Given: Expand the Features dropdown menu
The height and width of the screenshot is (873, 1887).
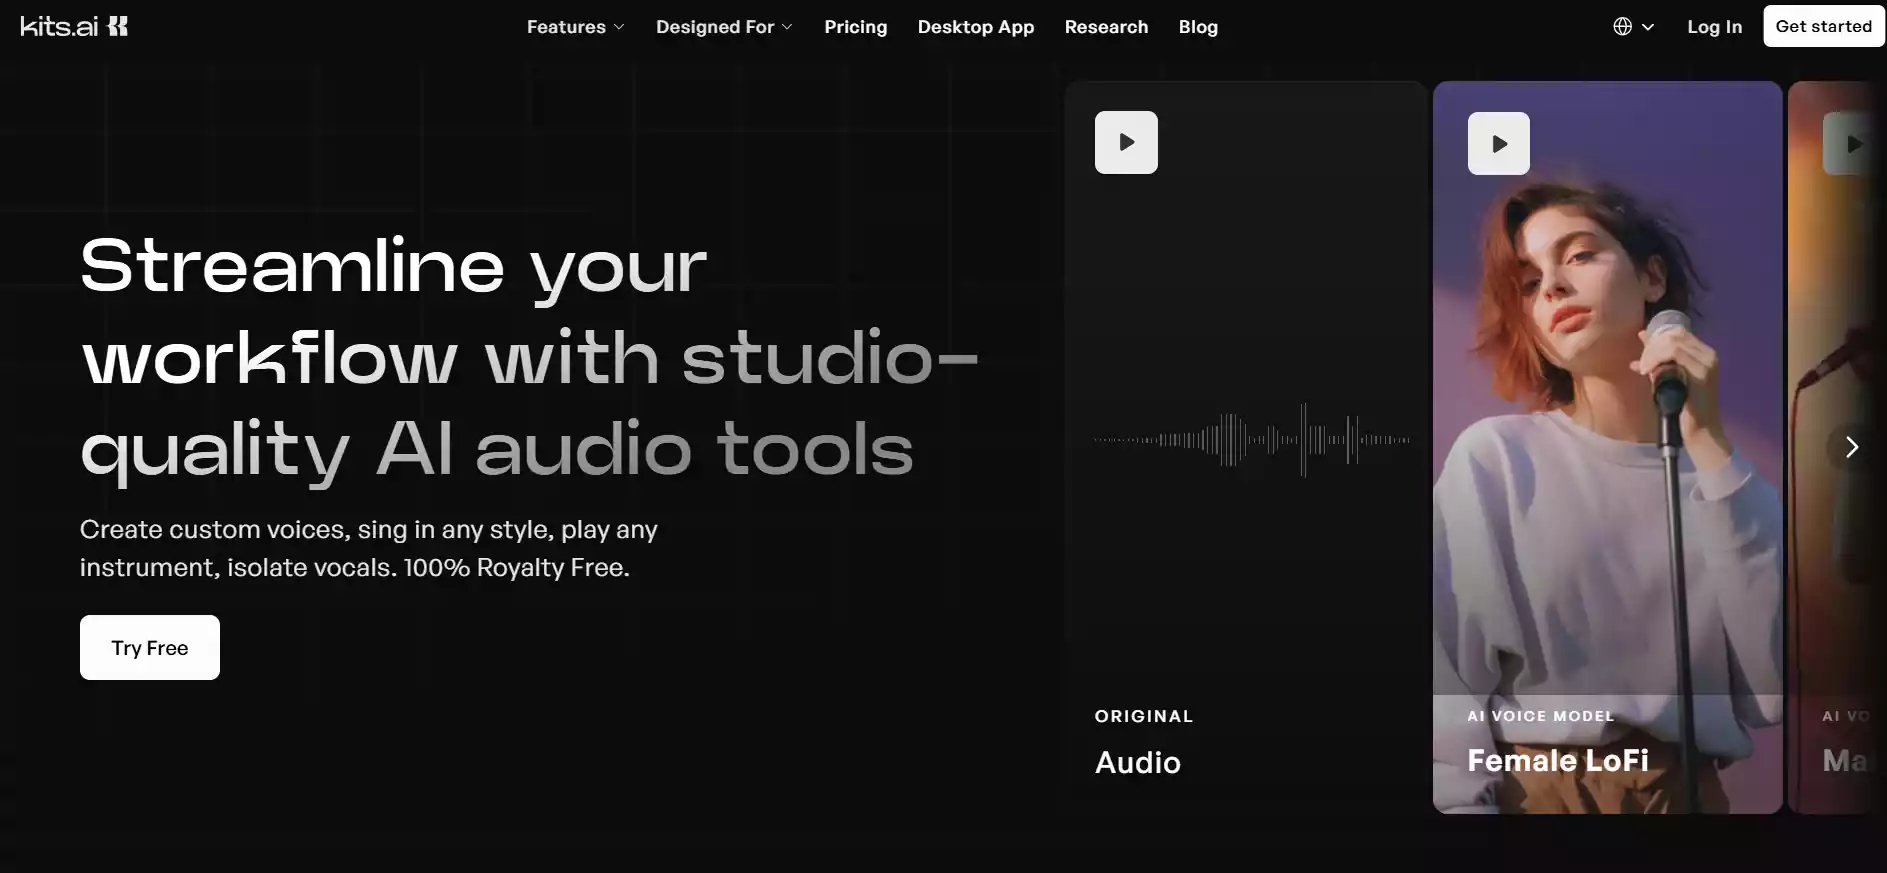Looking at the screenshot, I should point(575,27).
